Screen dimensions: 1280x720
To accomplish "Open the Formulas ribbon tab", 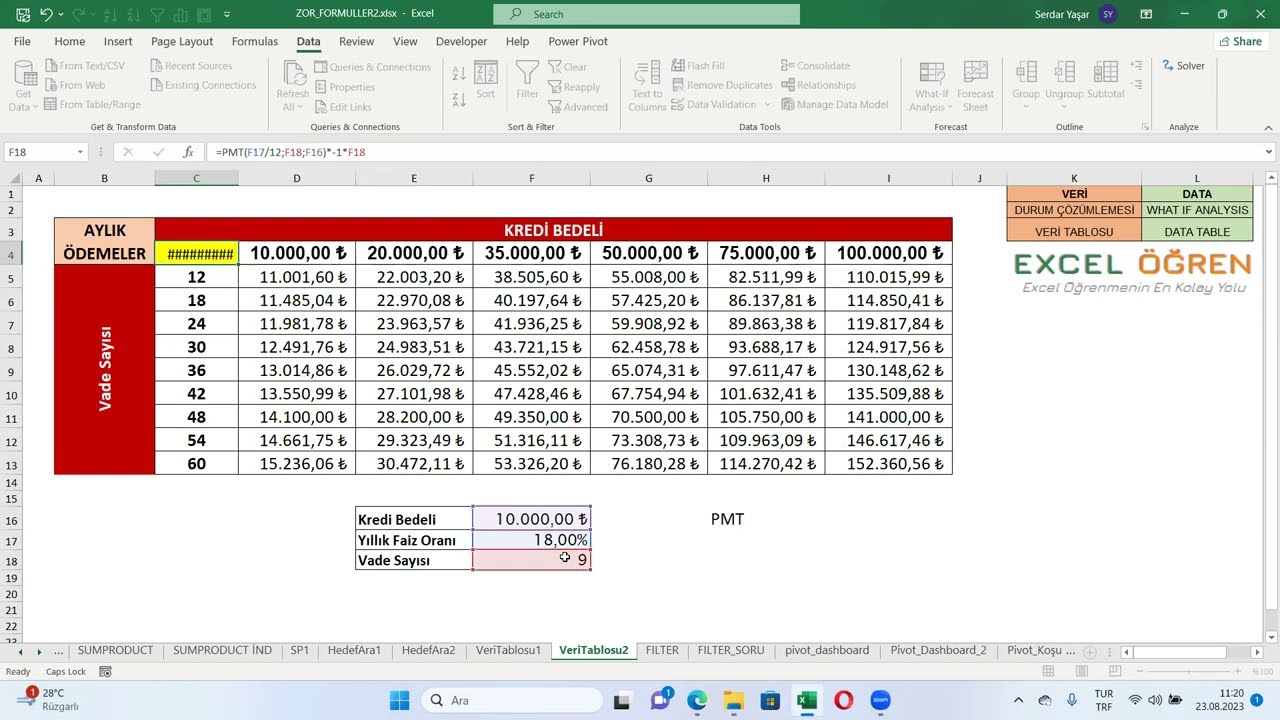I will point(255,41).
